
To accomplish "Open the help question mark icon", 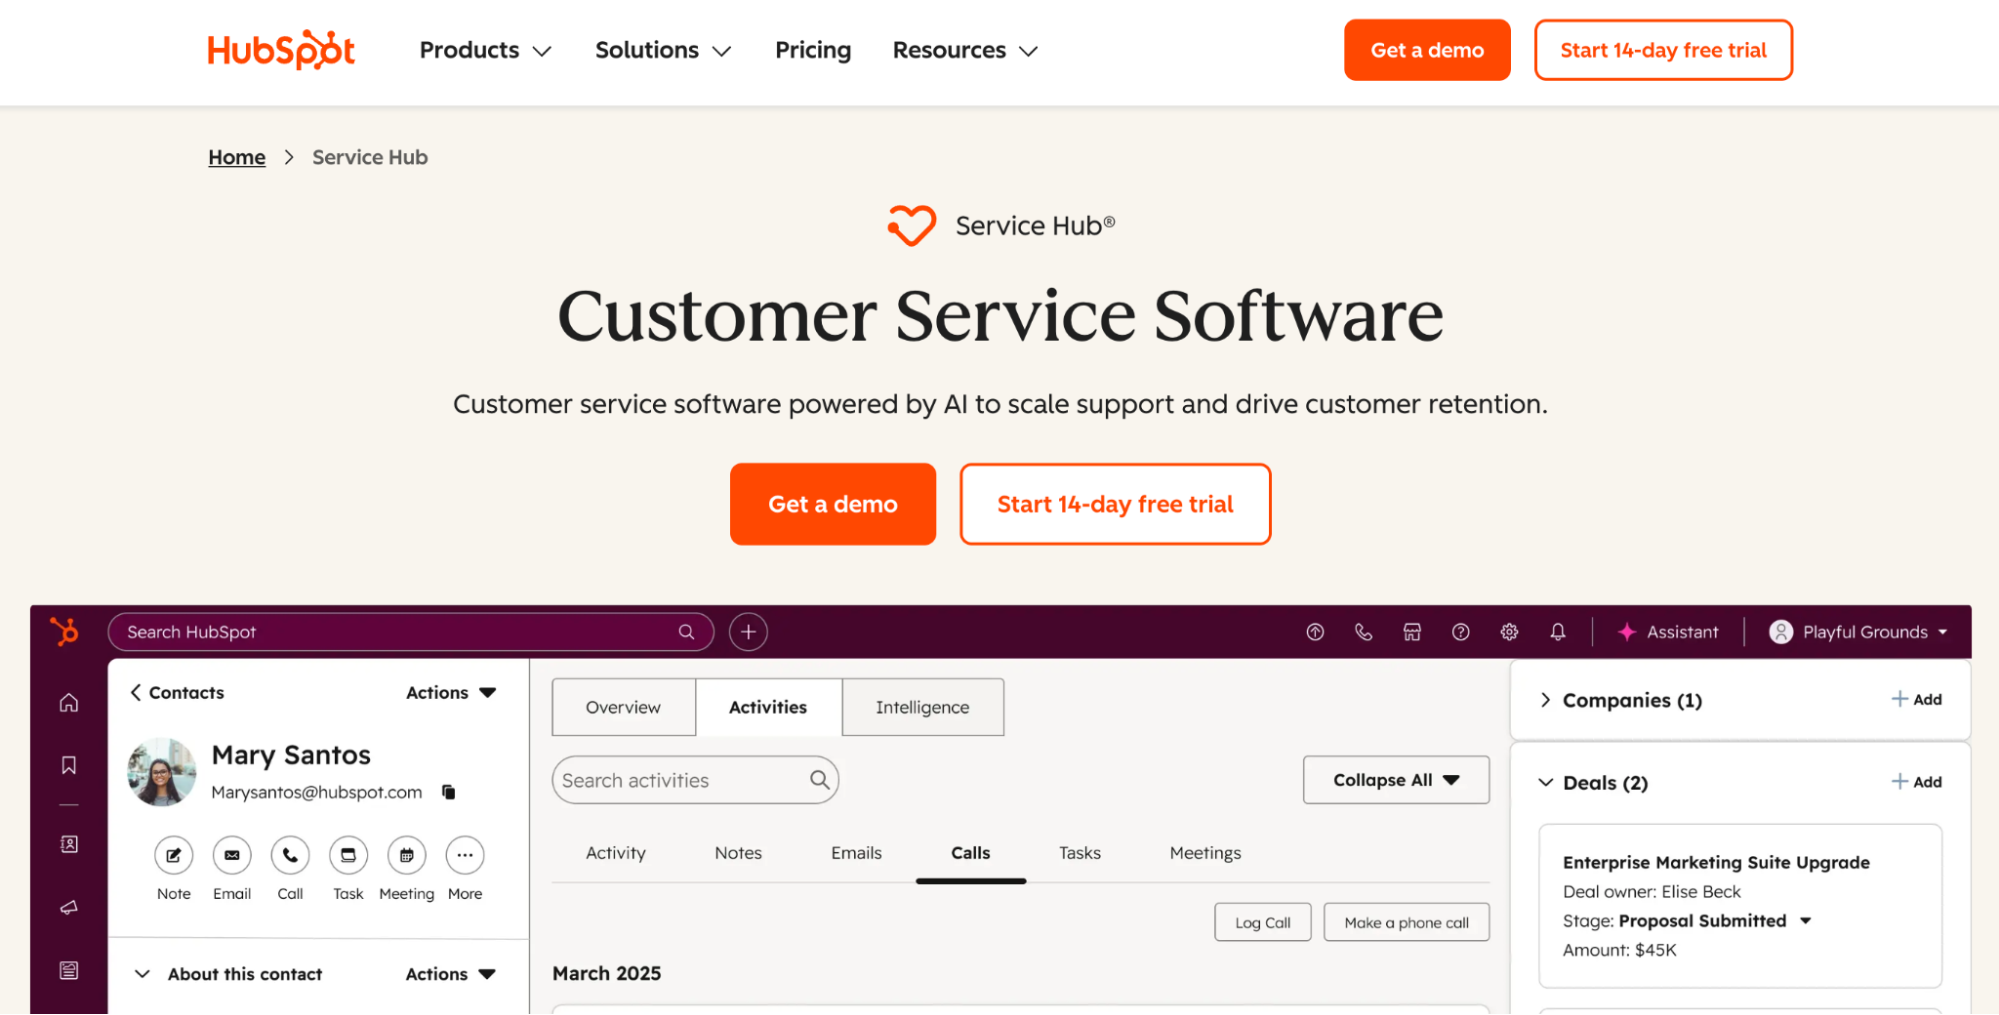I will tap(1460, 632).
